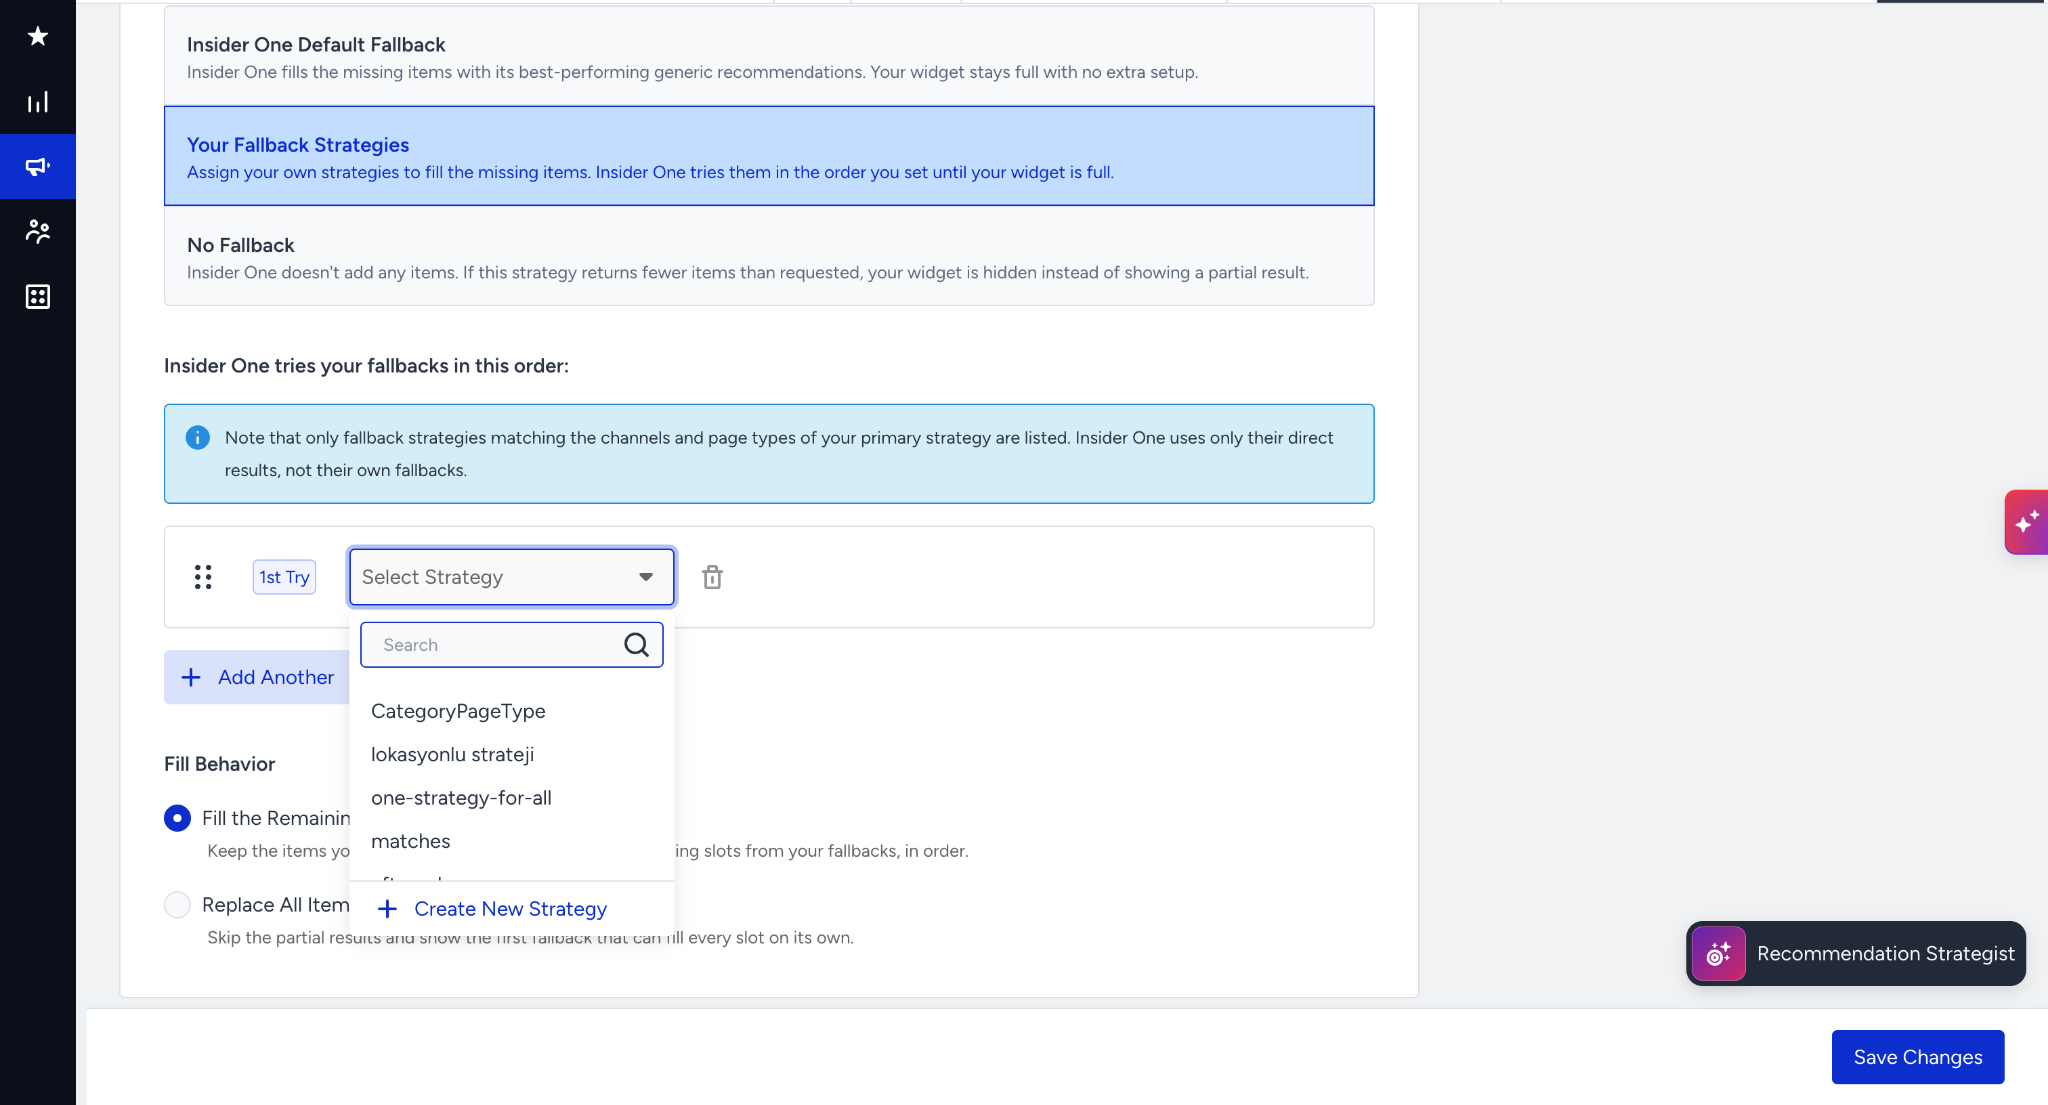Select Fill the Remaining radio button
Viewport: 2048px width, 1105px height.
(177, 818)
